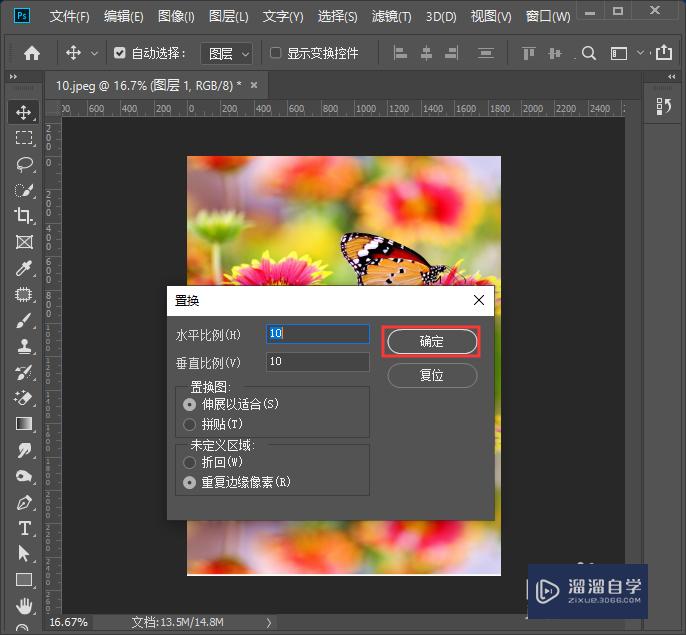
Task: Expand the Move tool preset arrow
Action: point(94,53)
